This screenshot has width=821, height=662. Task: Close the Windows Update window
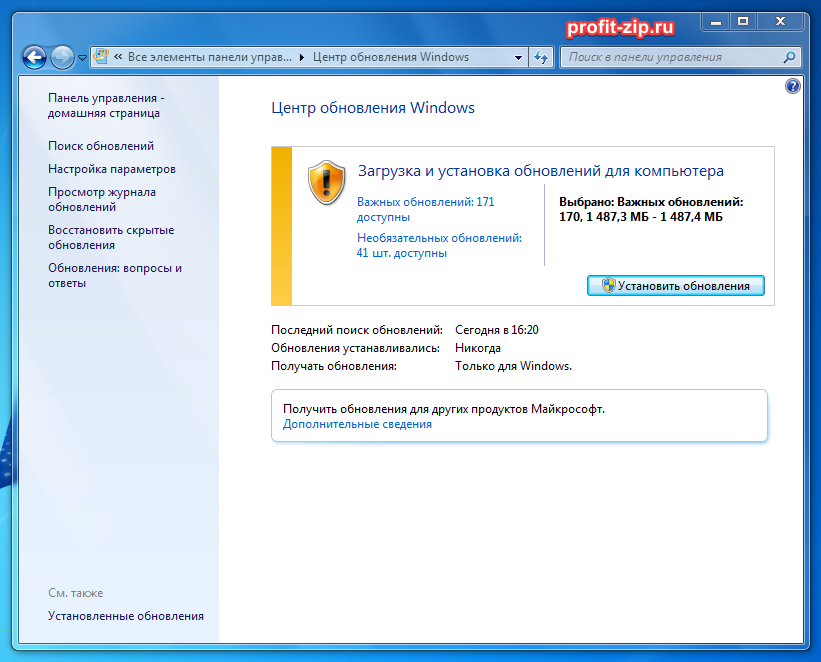(x=780, y=21)
